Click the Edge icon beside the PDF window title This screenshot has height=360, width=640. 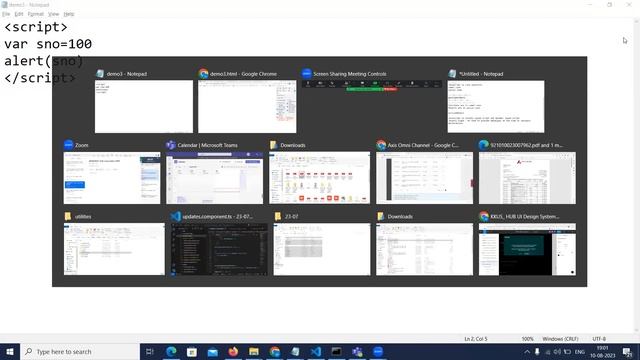484,145
